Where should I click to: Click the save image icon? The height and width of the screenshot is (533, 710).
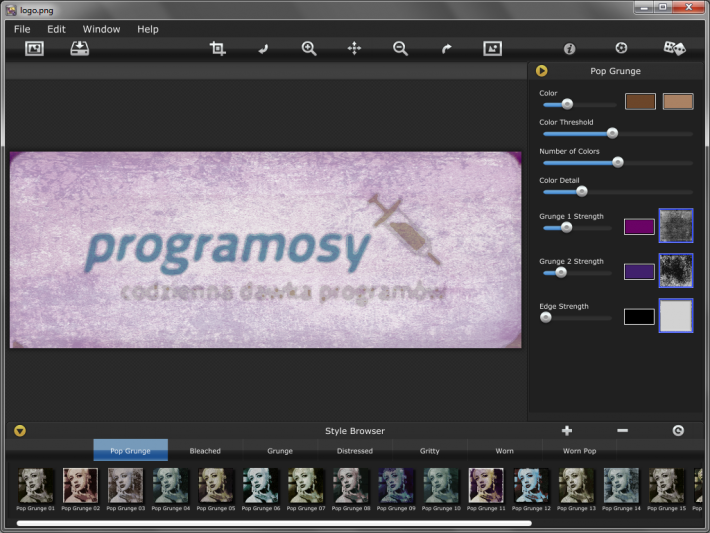coord(80,48)
